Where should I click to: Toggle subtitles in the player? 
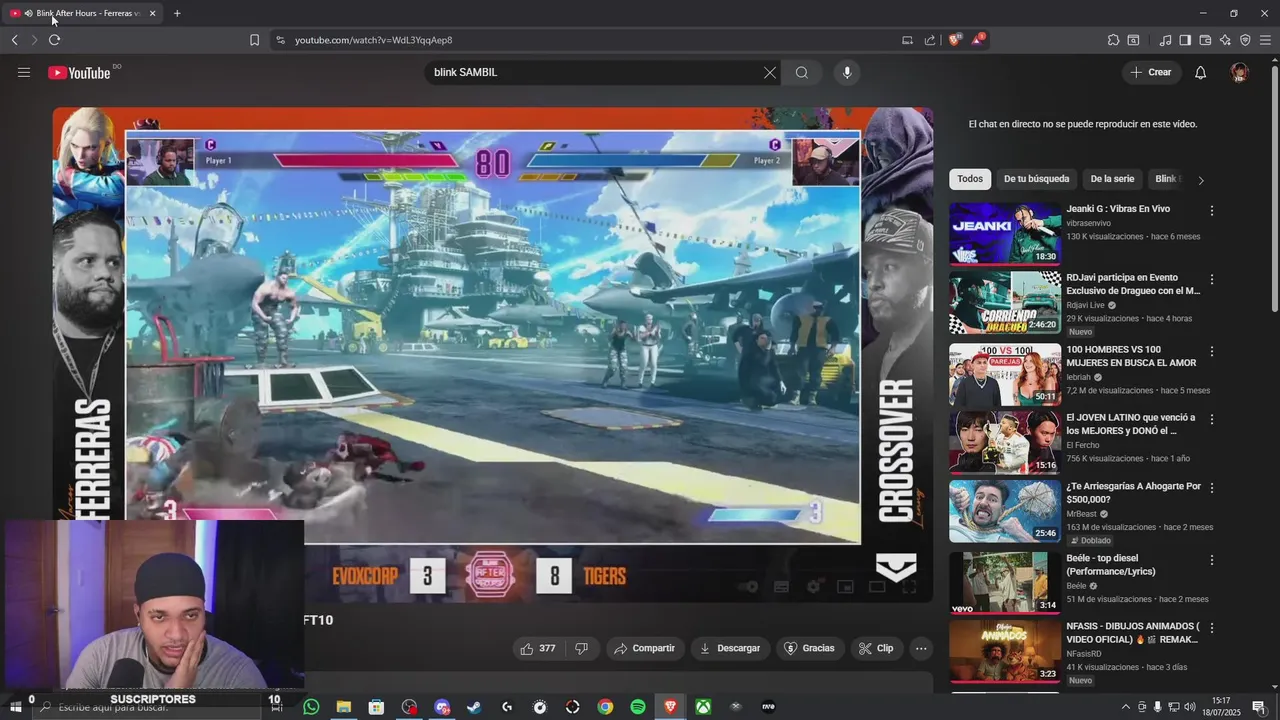[782, 587]
